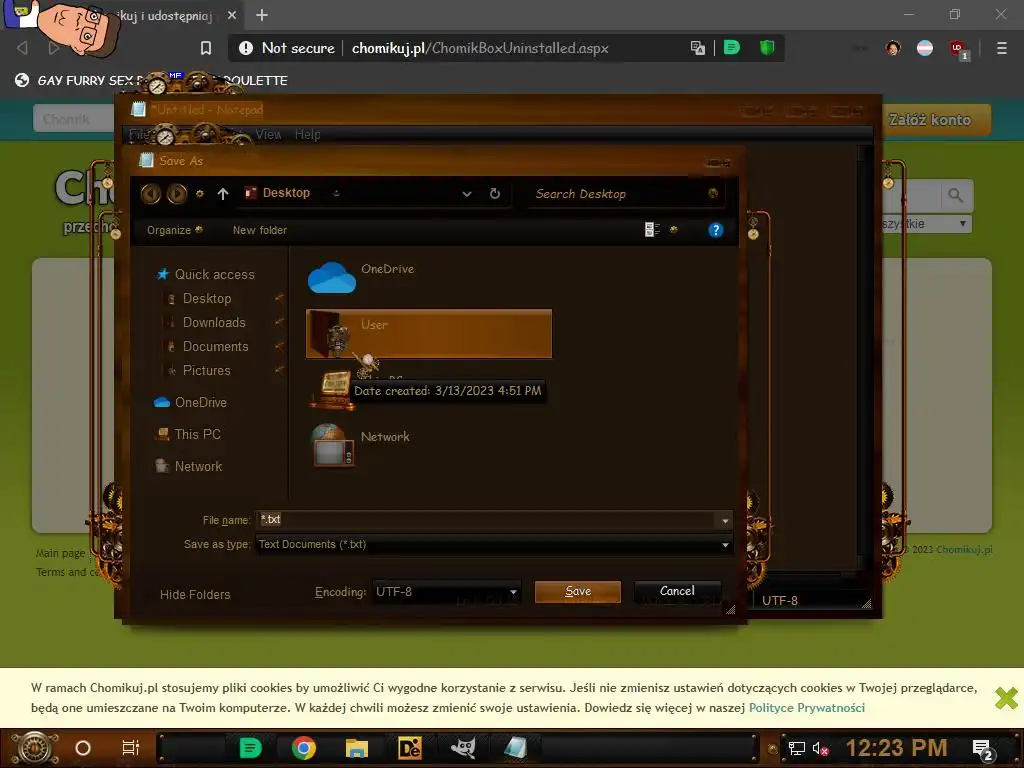Open the Start menu gear button
The height and width of the screenshot is (768, 1024).
(x=37, y=748)
